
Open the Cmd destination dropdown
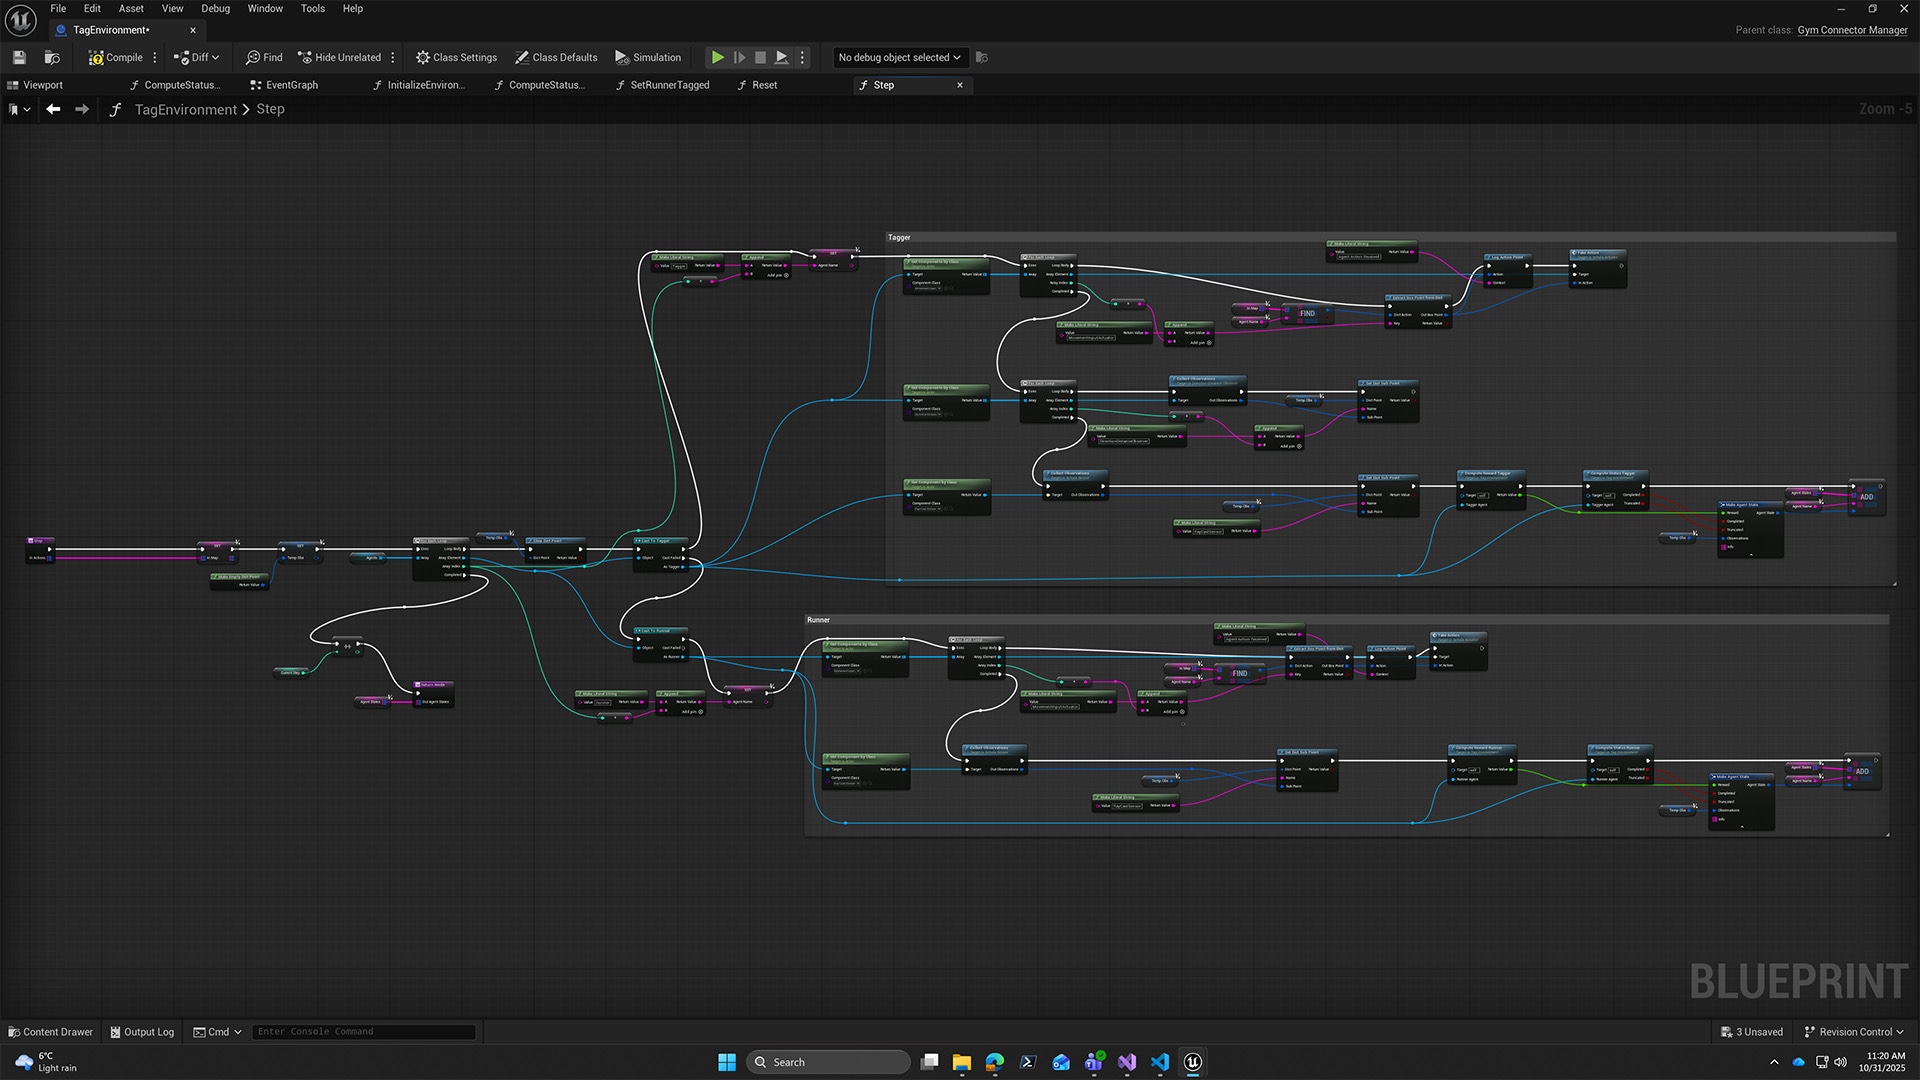[x=238, y=1031]
